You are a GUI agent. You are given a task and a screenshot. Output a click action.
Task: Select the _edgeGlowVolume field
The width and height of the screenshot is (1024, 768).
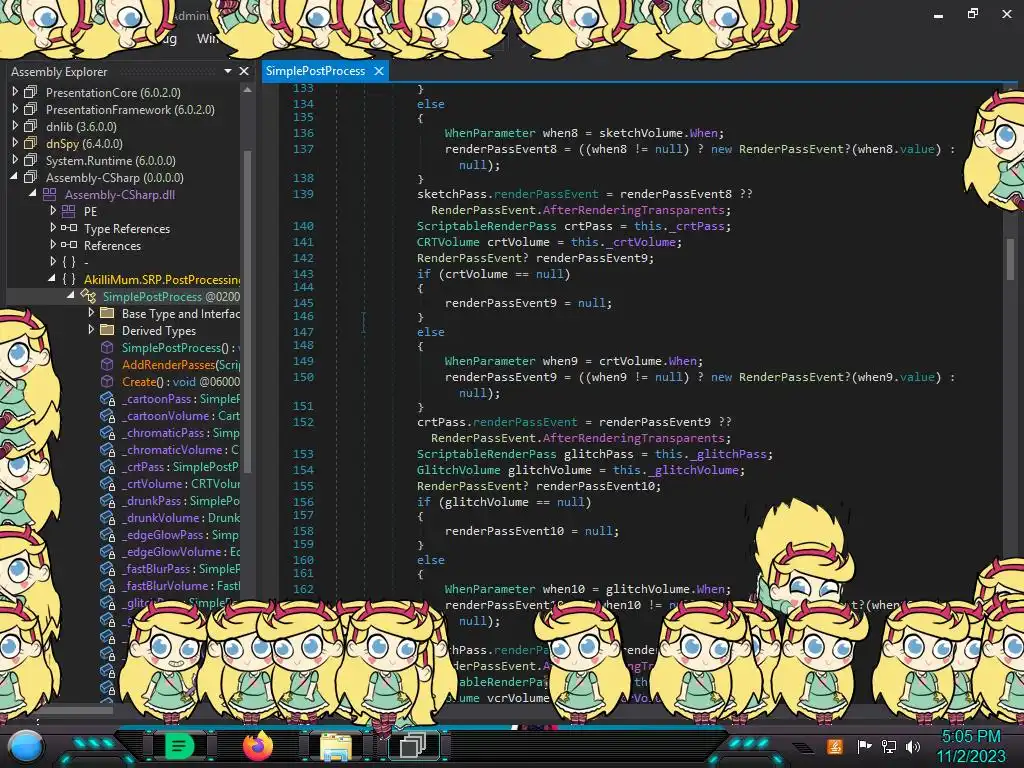pyautogui.click(x=181, y=551)
